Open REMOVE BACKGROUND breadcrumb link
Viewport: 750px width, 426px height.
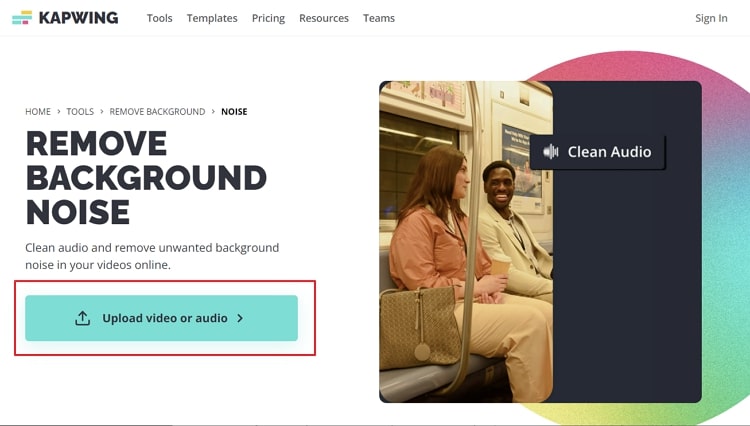[x=157, y=111]
